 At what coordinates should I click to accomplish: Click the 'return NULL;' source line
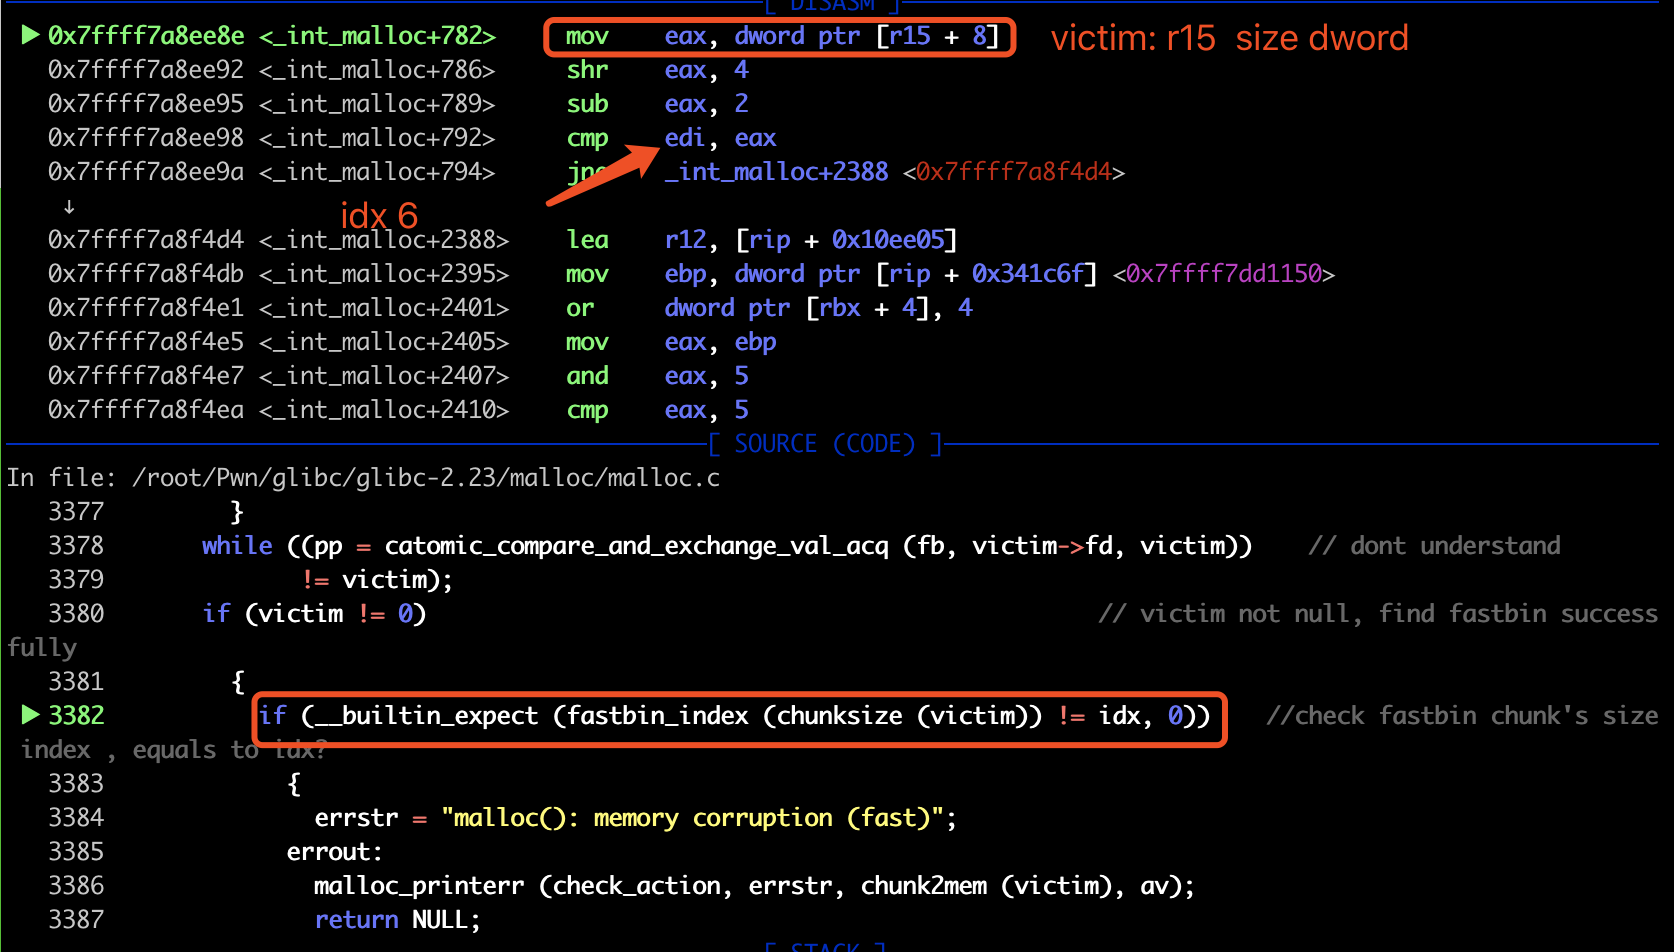[x=397, y=920]
